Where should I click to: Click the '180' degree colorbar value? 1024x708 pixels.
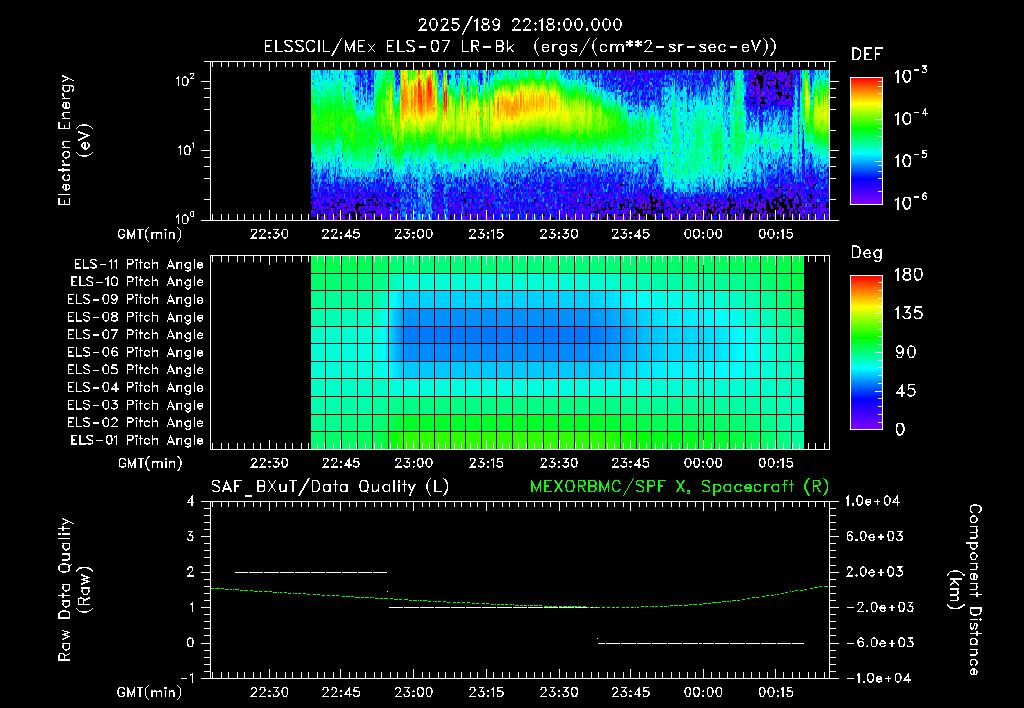[x=908, y=275]
